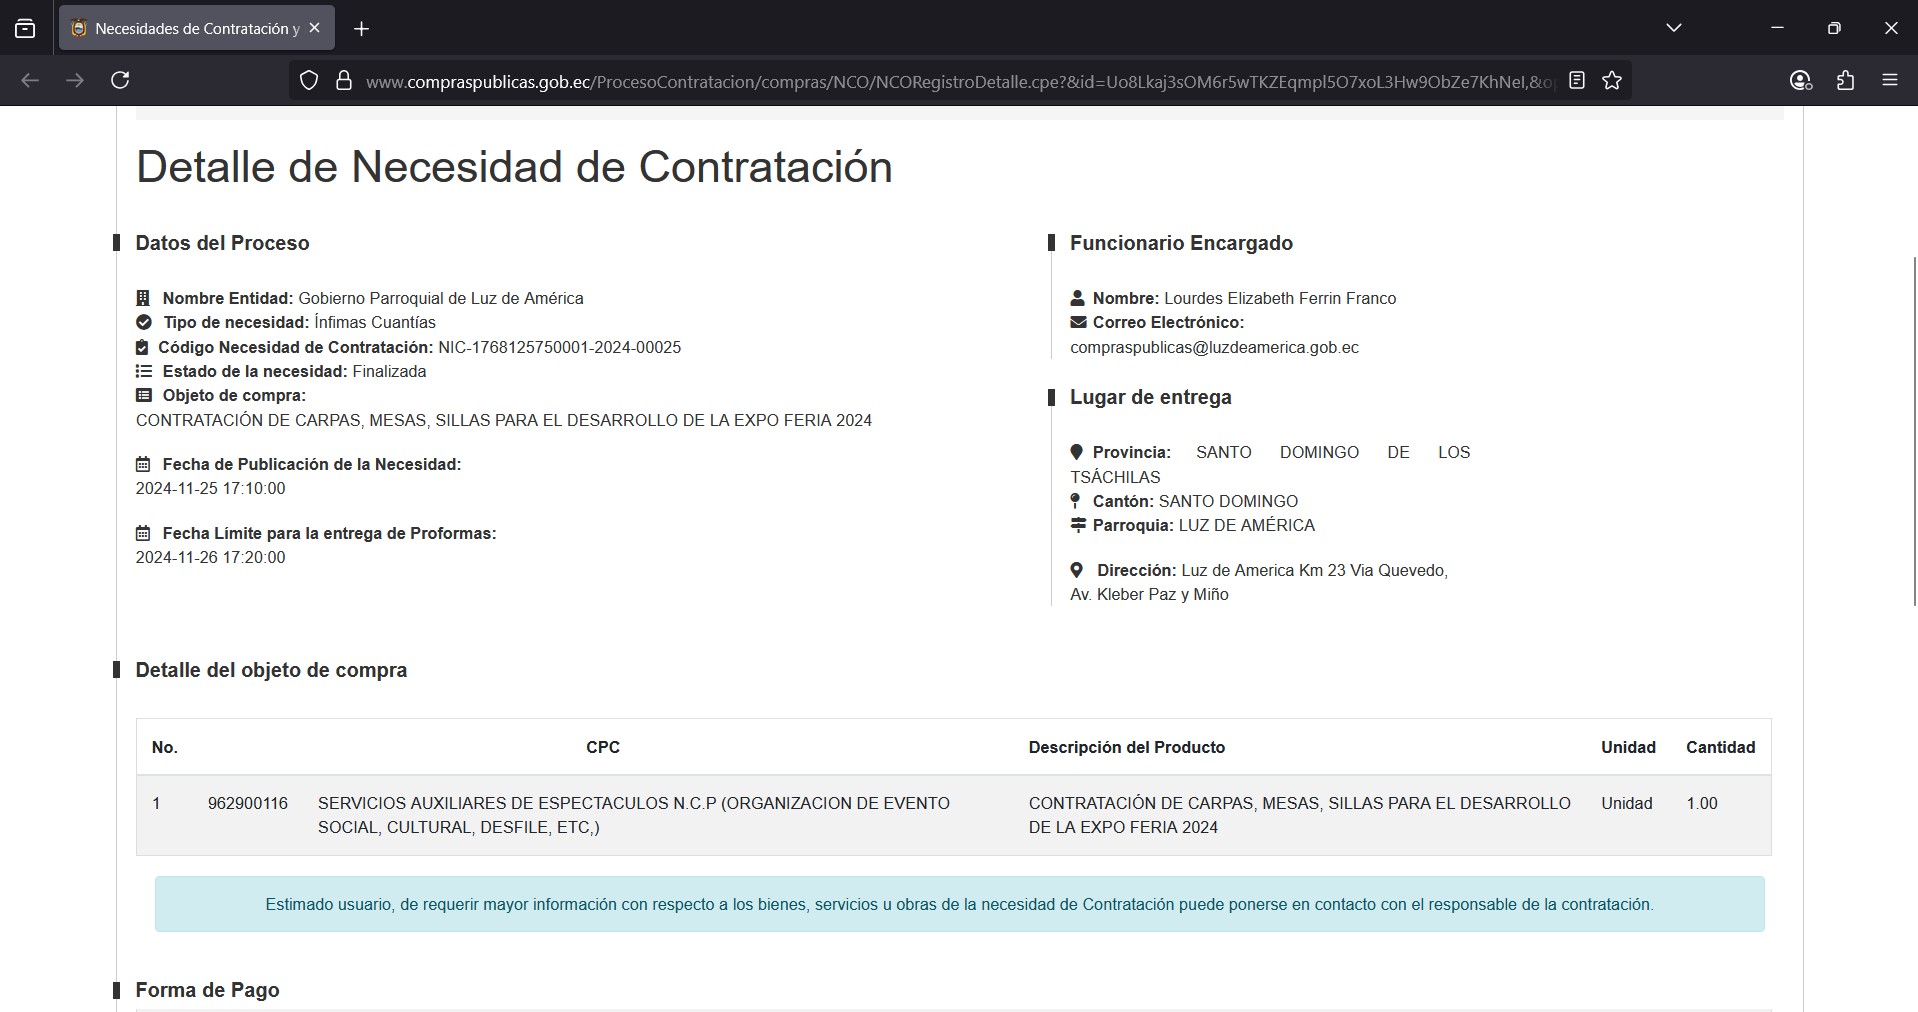
Task: Click Descripción del Producto column header
Action: point(1127,747)
